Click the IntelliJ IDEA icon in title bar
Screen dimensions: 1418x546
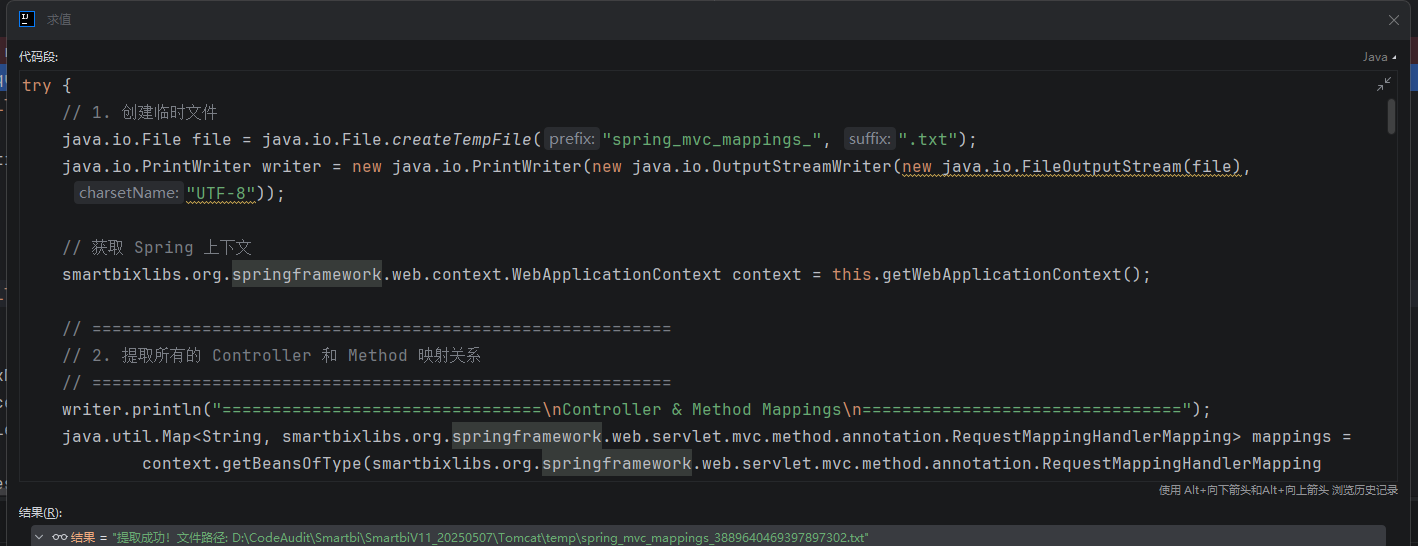[x=27, y=19]
